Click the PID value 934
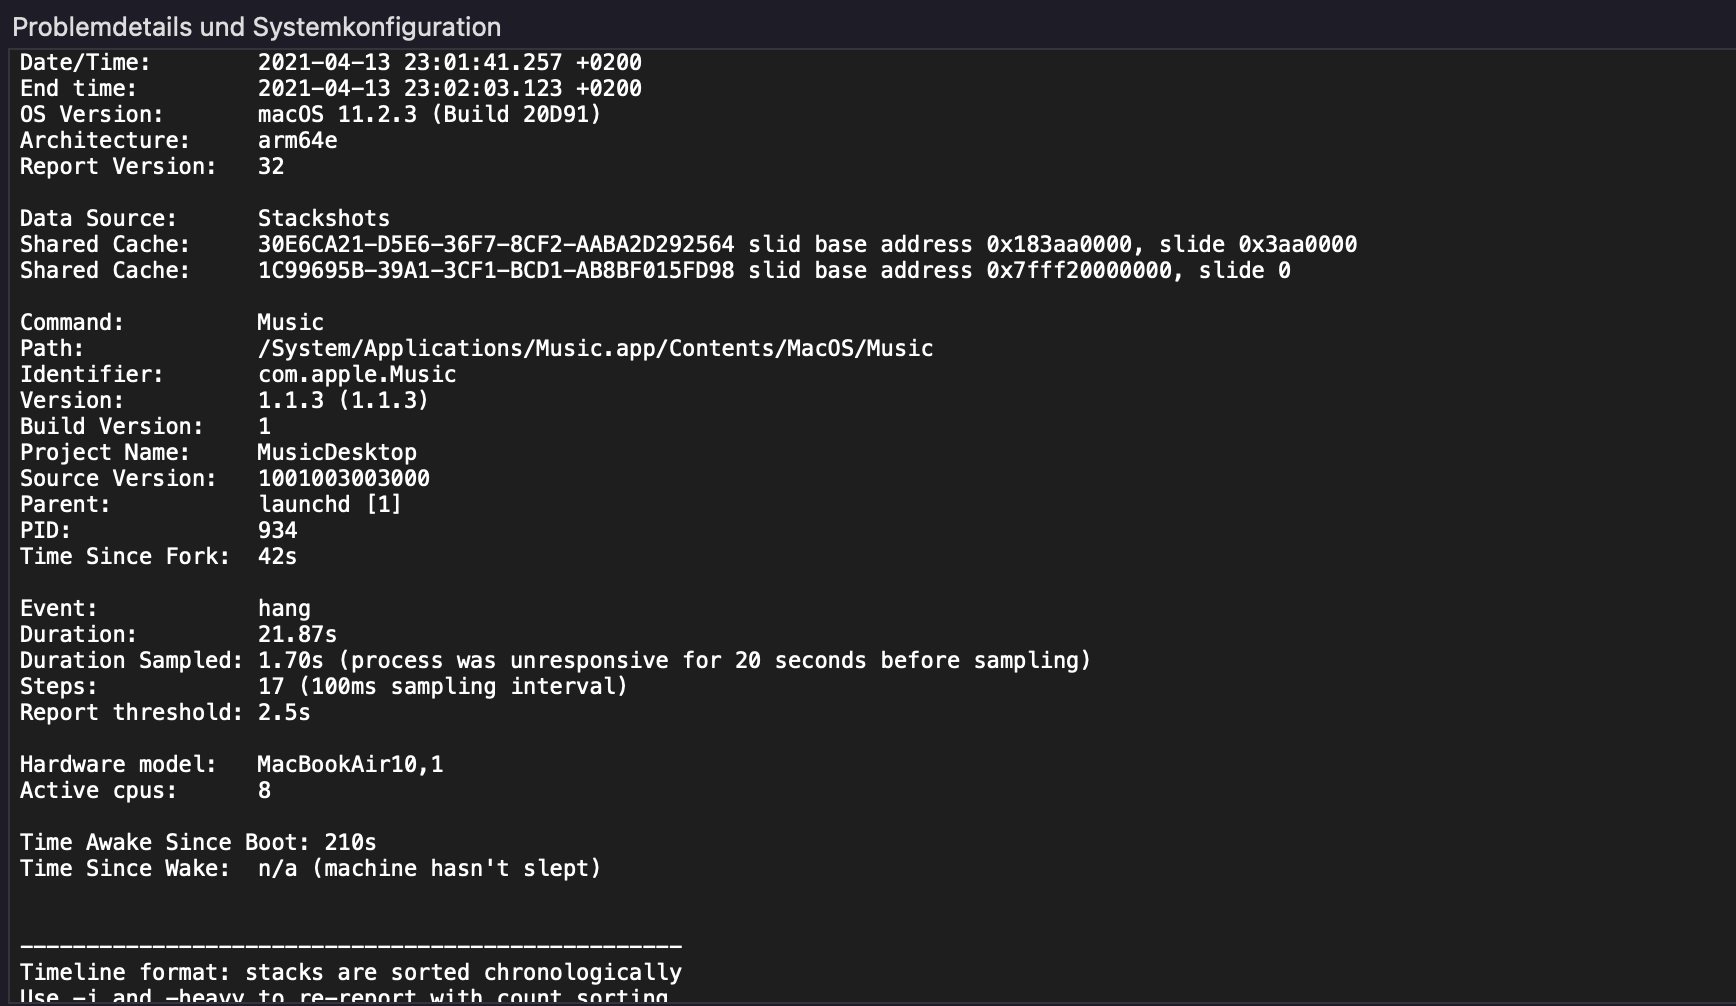The width and height of the screenshot is (1736, 1006). [277, 531]
